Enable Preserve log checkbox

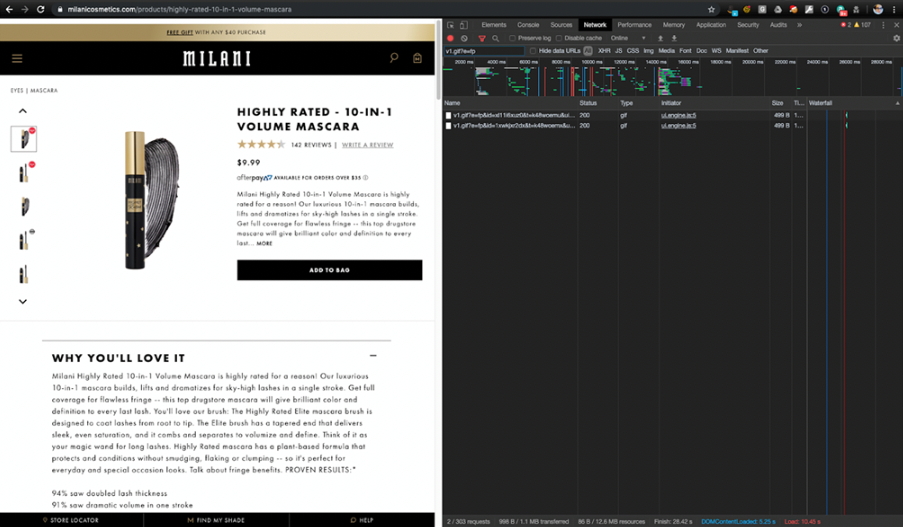512,38
